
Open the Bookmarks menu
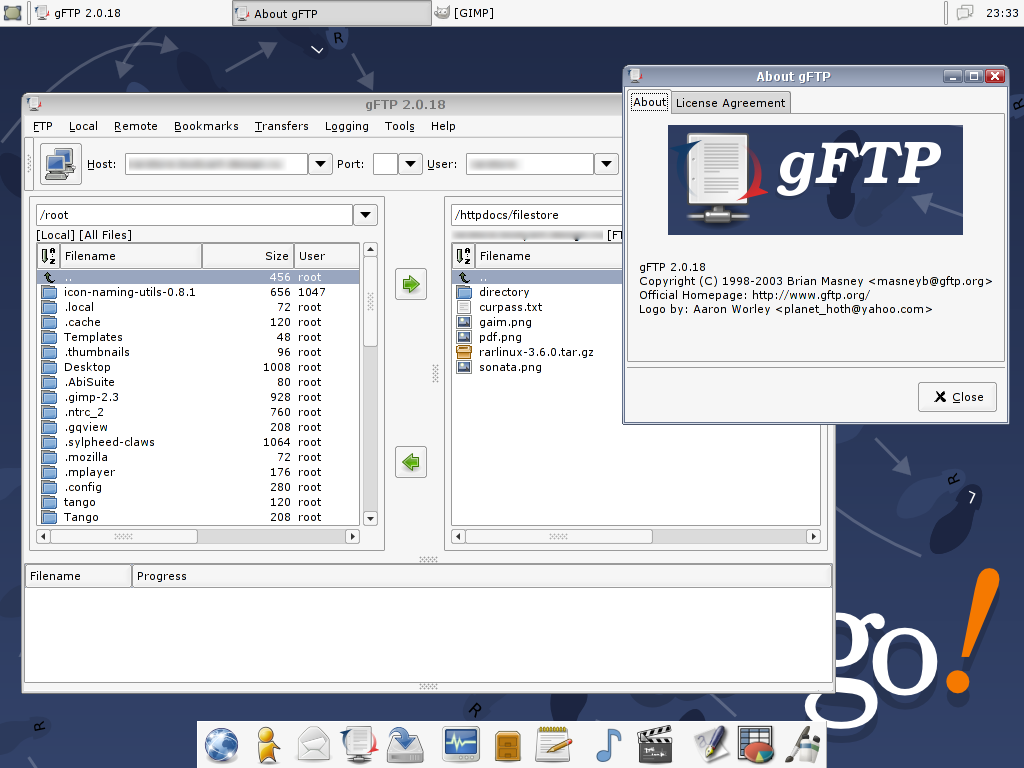(x=206, y=126)
